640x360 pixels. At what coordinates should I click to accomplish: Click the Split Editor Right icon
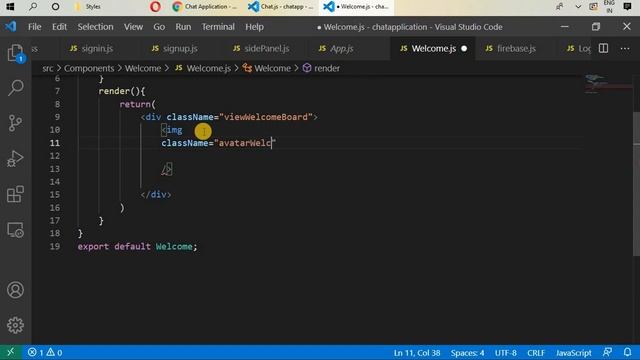(x=603, y=48)
